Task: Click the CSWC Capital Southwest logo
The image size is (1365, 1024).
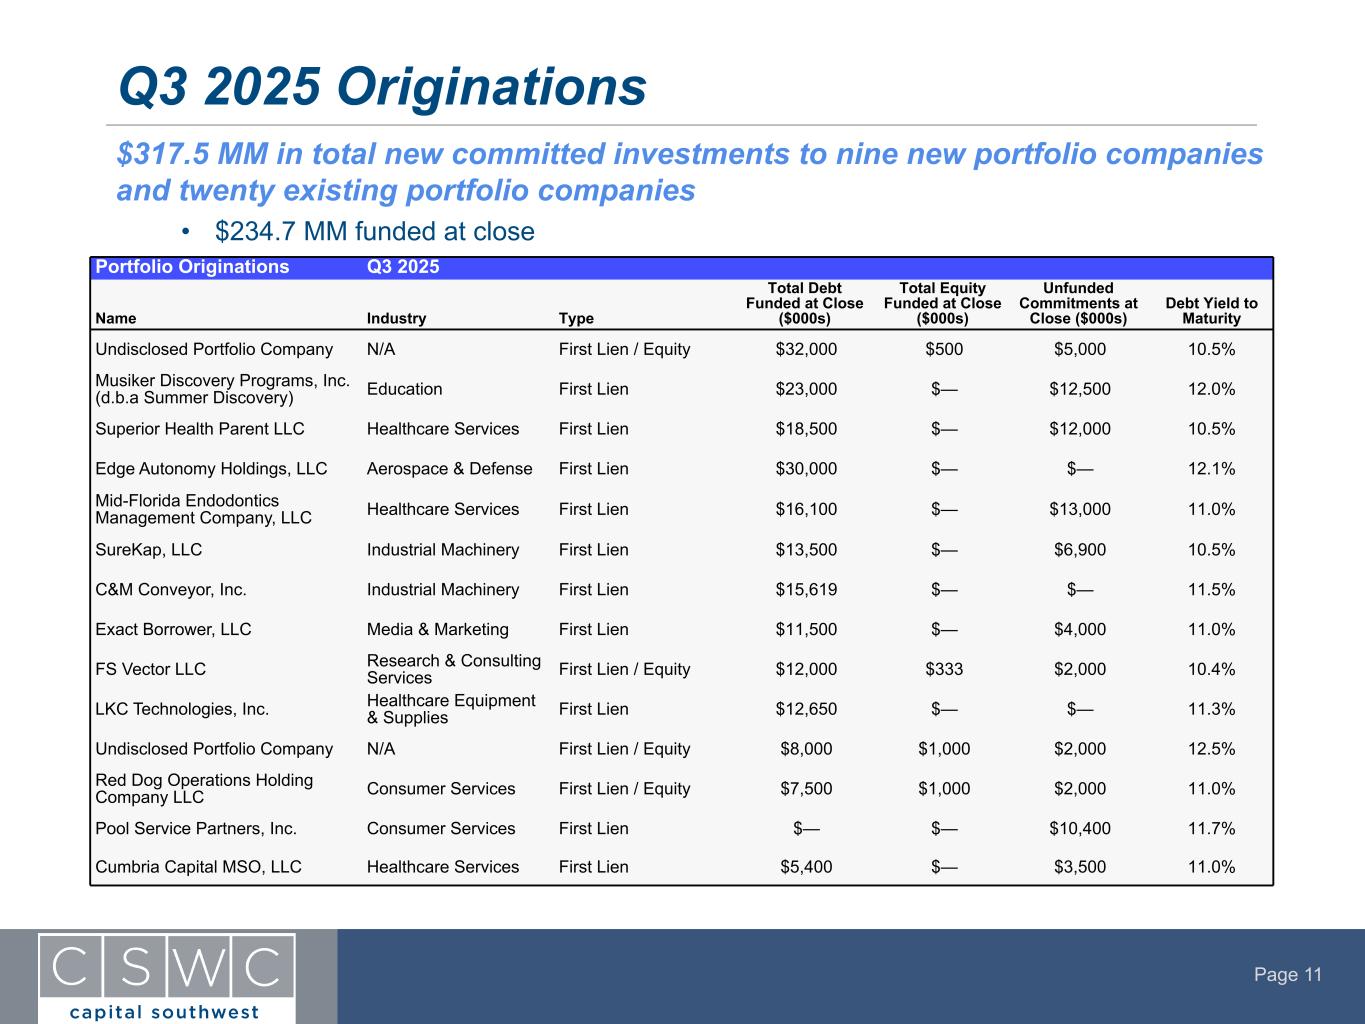Action: pyautogui.click(x=167, y=977)
